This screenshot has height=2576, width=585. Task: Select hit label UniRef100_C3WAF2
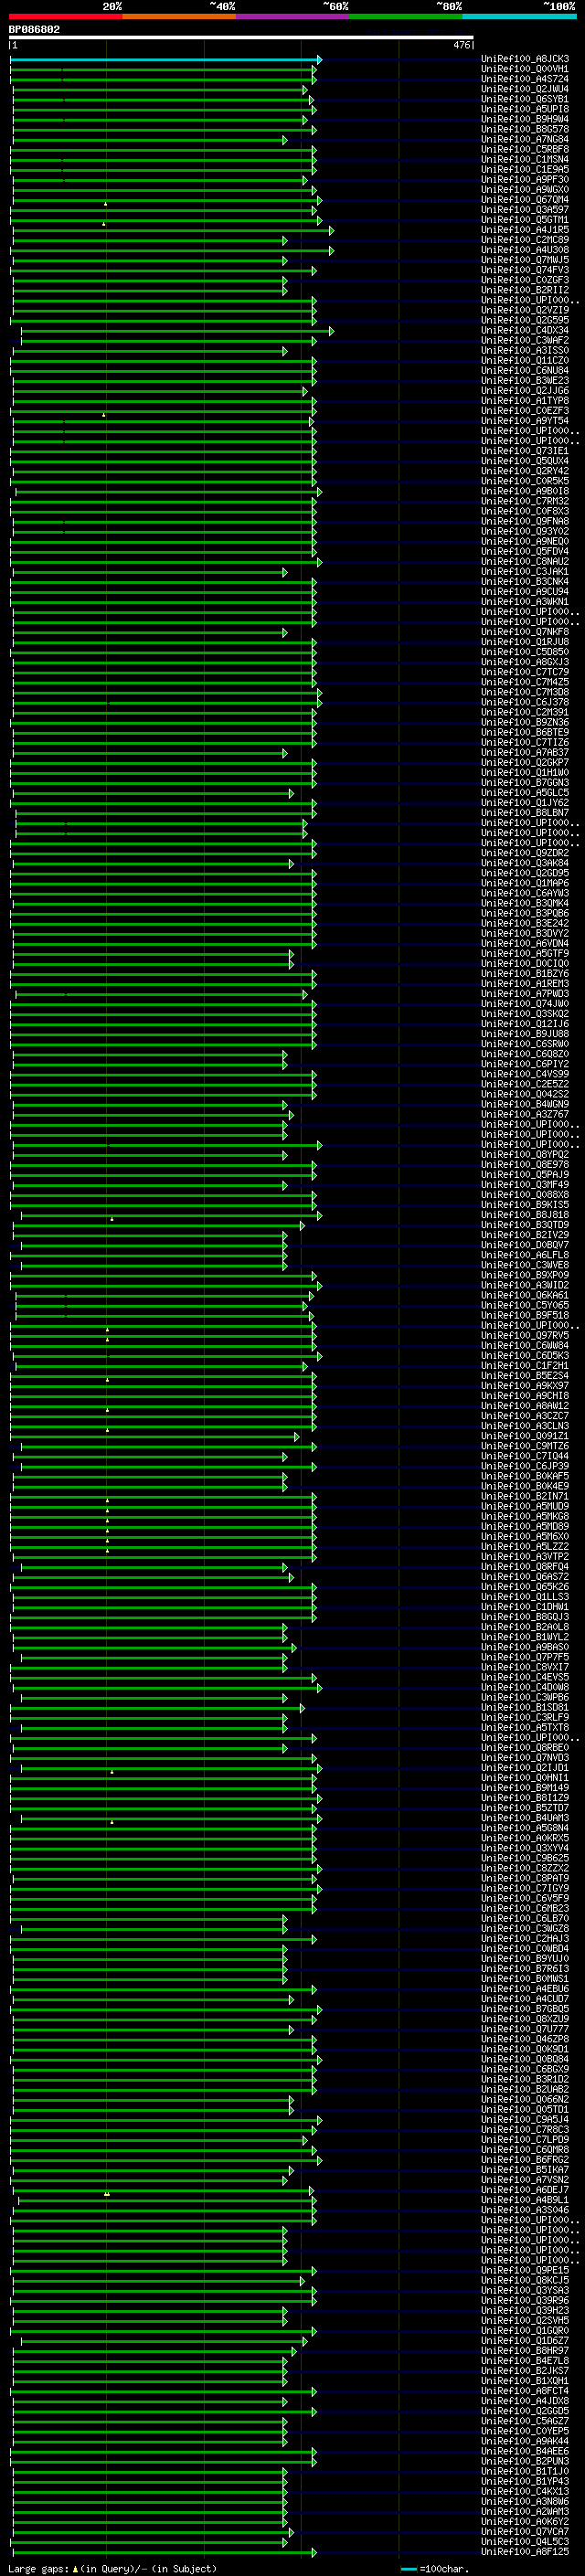tap(525, 341)
